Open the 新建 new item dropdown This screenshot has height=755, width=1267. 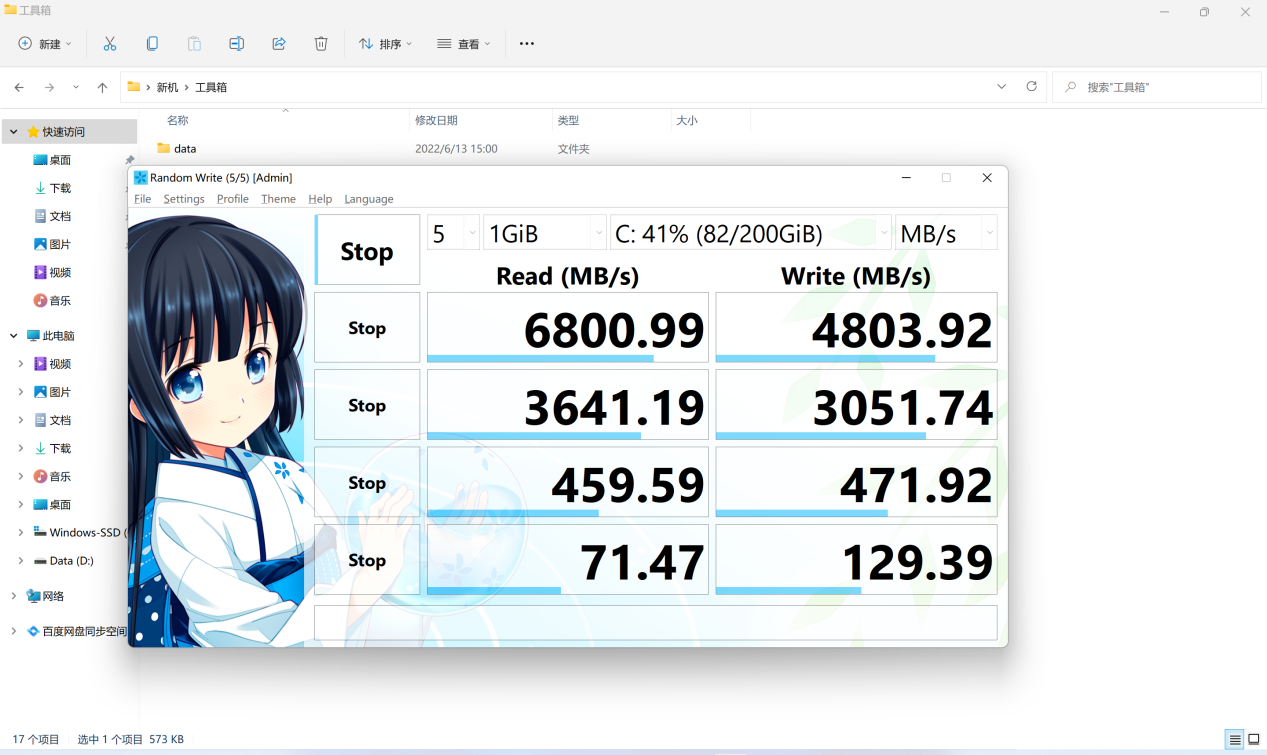tap(45, 44)
